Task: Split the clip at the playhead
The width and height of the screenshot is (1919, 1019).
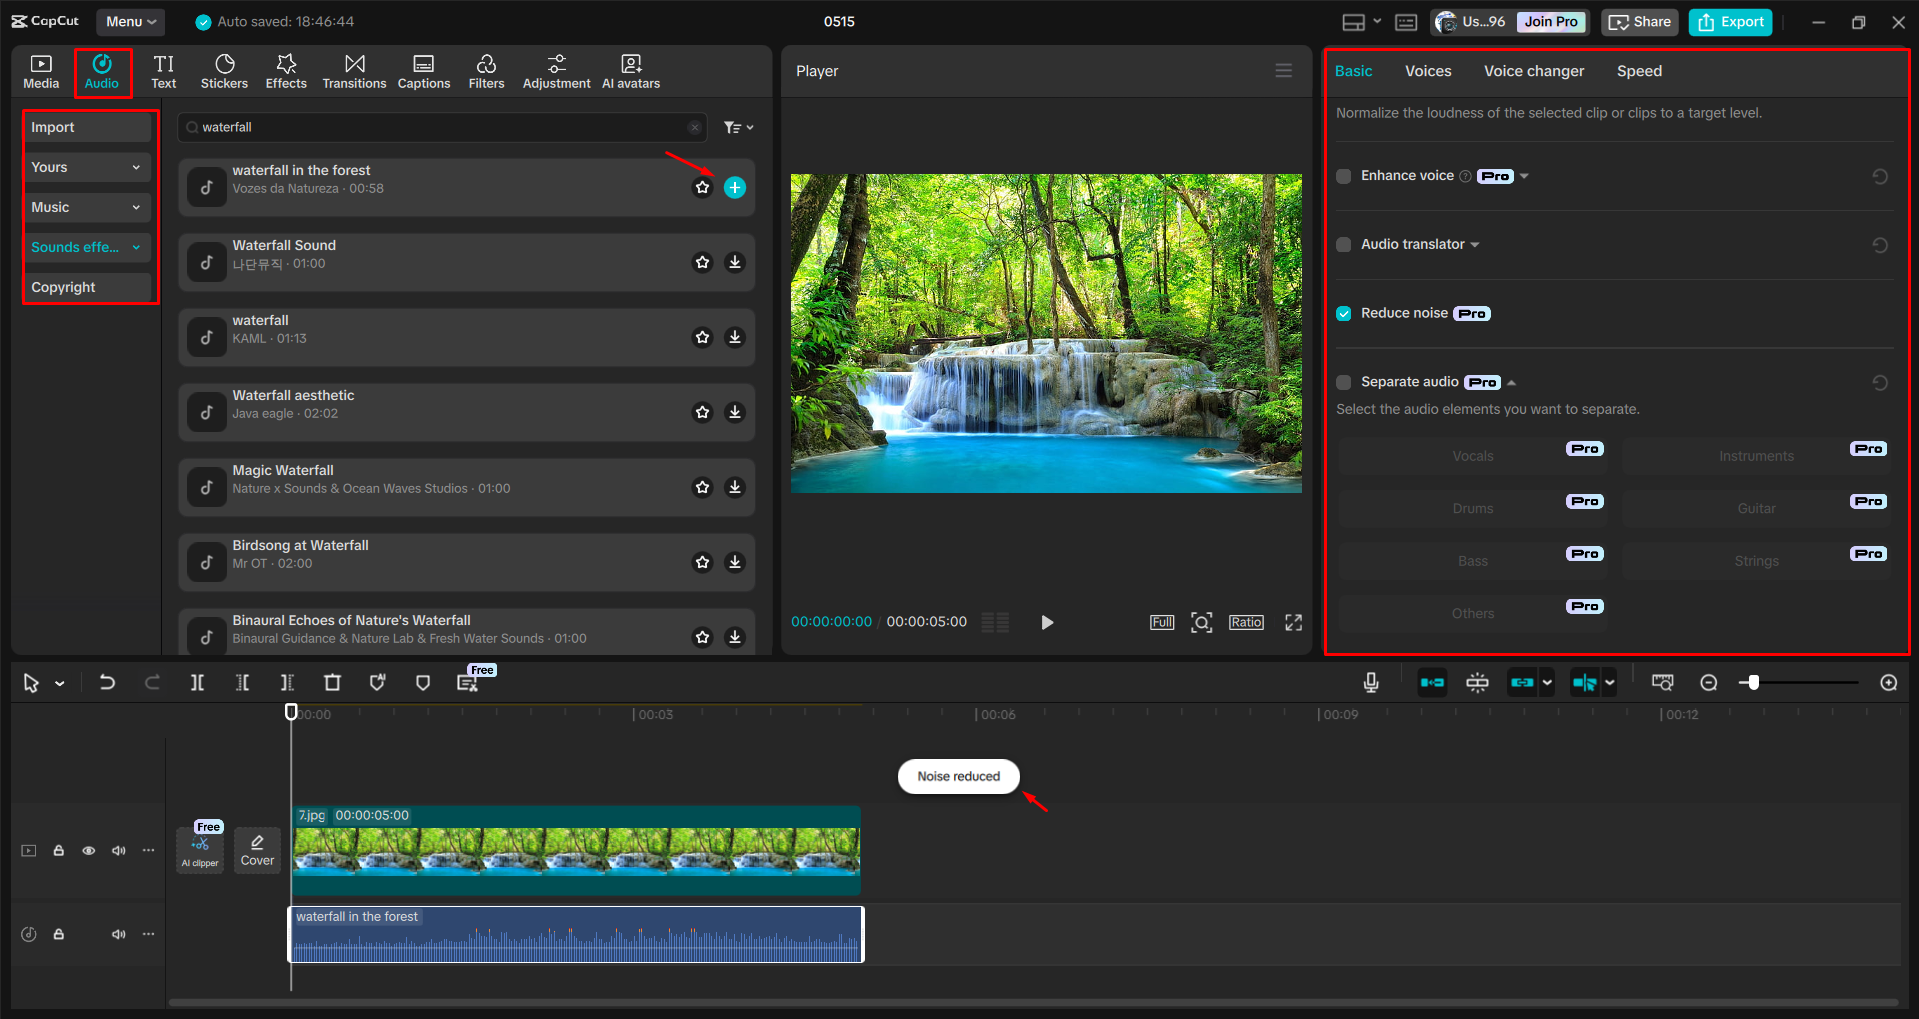Action: 197,682
